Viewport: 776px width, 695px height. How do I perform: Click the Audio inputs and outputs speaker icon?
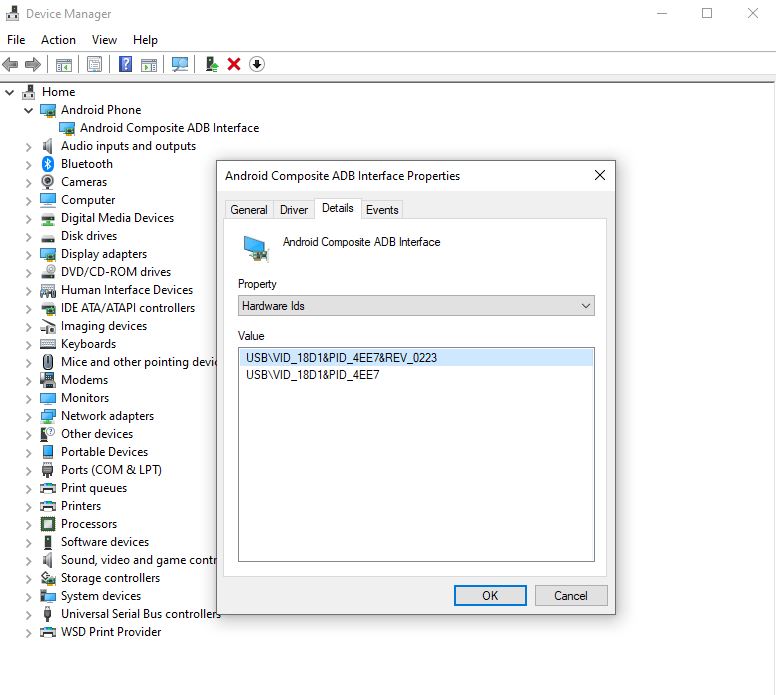(48, 146)
